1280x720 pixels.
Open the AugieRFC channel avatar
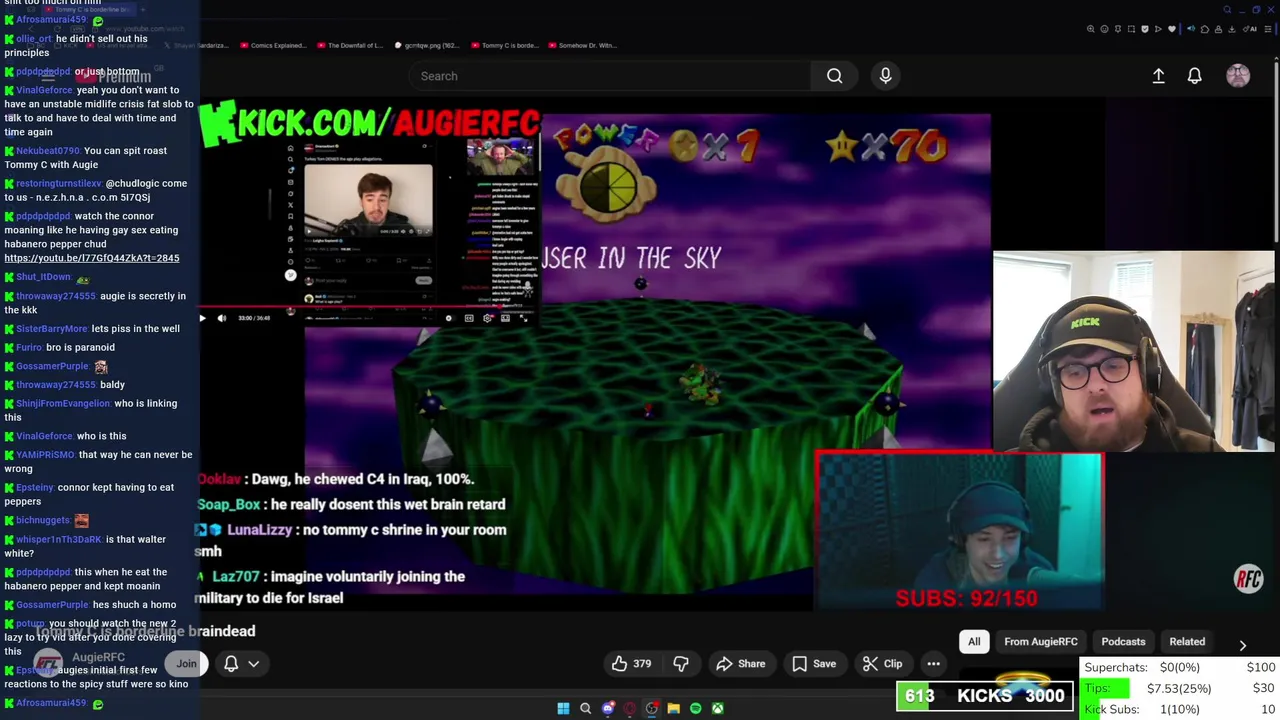pos(48,664)
